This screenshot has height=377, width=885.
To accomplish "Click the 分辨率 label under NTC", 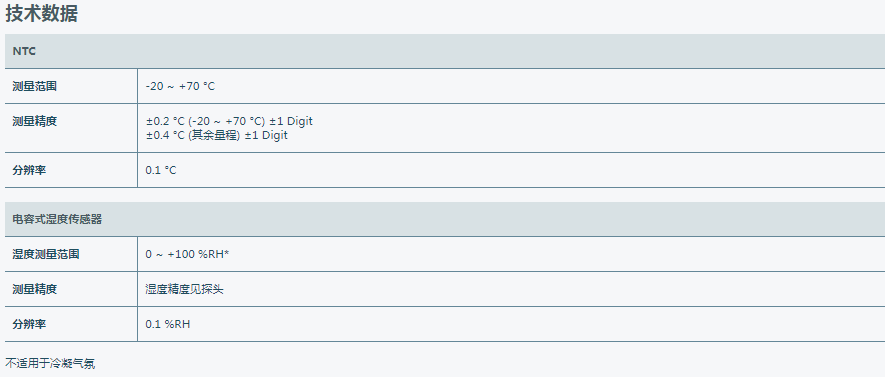I will point(29,170).
